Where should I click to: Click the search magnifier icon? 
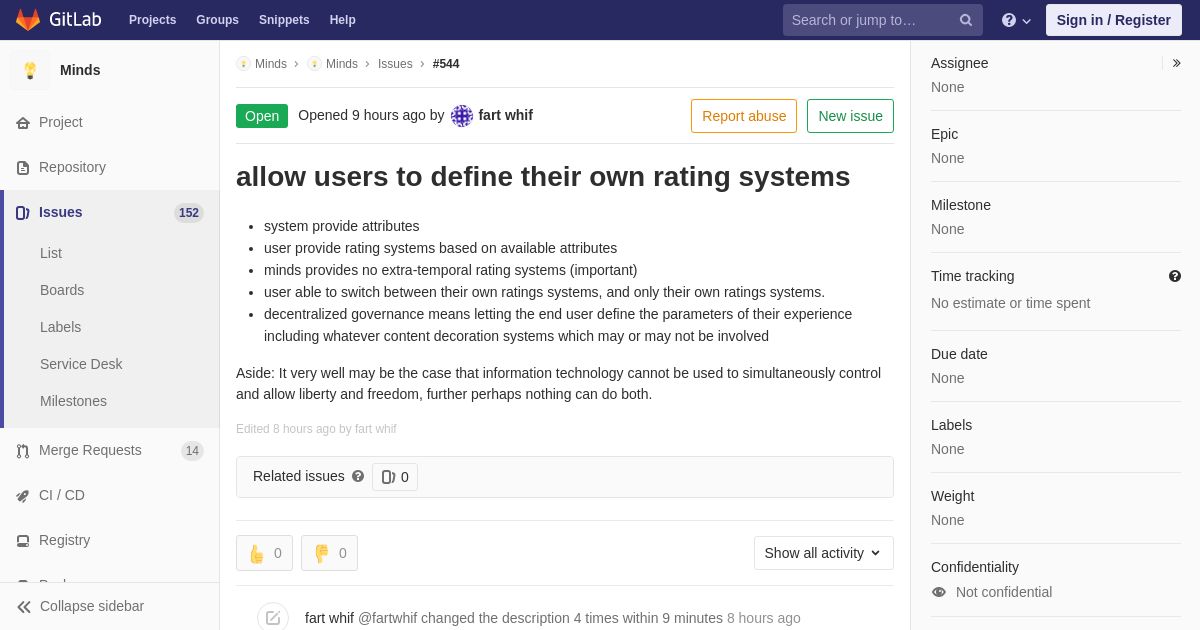click(x=966, y=20)
